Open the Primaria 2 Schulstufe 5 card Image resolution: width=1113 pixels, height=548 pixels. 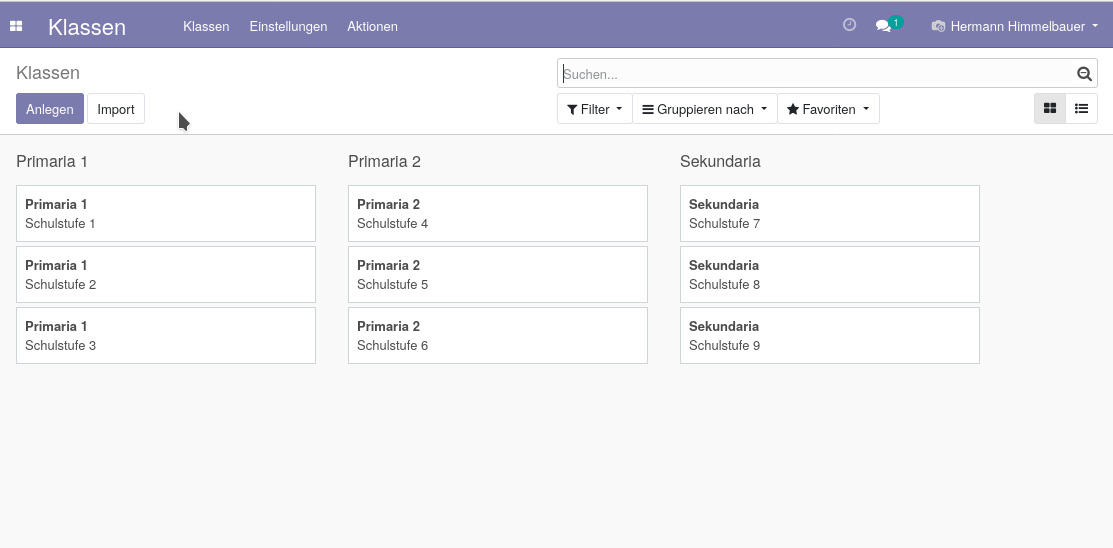point(498,275)
